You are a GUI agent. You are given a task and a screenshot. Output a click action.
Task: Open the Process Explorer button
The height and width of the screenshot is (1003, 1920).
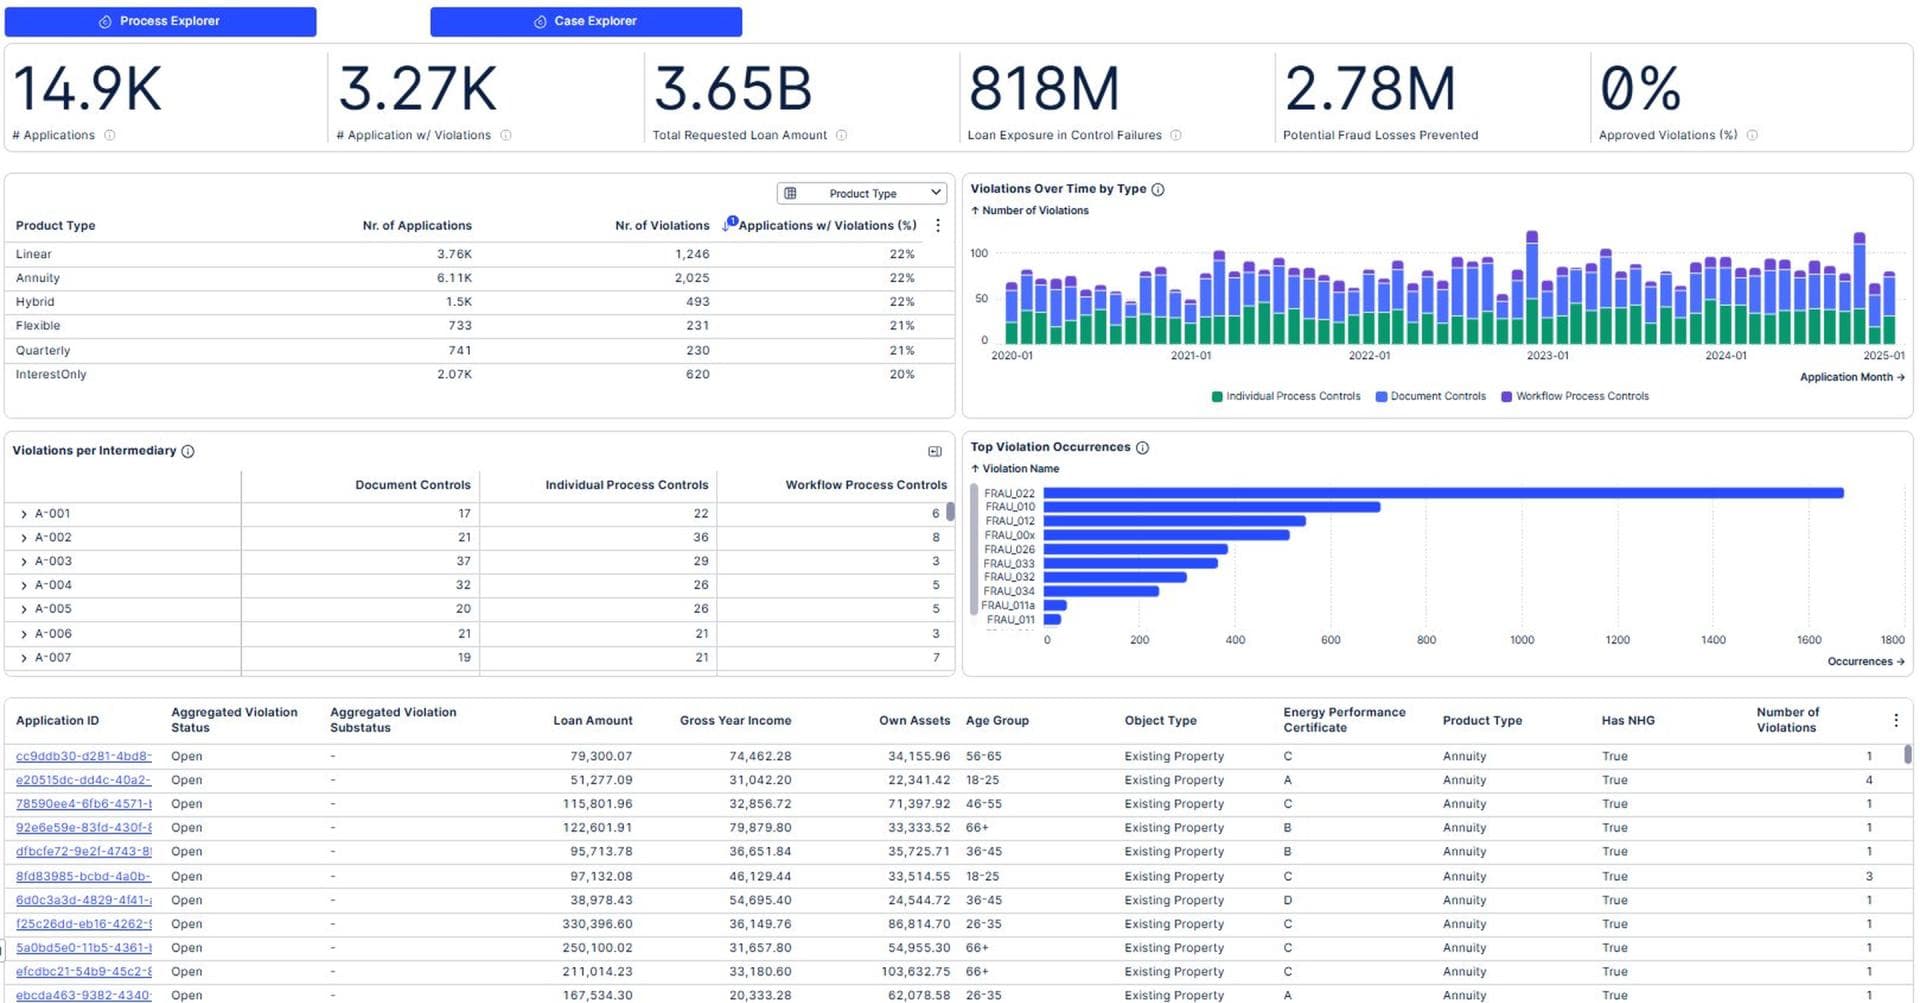(x=160, y=21)
